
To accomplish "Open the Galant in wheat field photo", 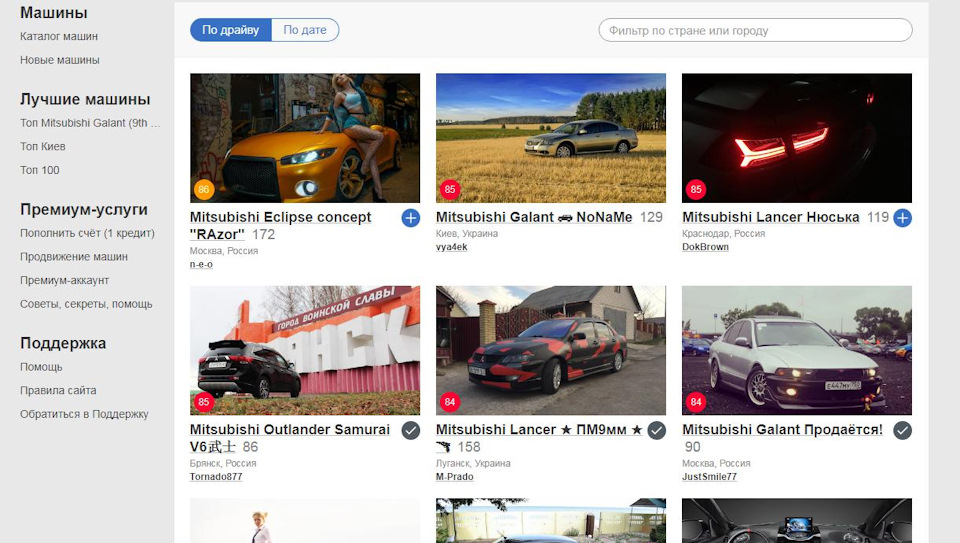I will coord(551,138).
